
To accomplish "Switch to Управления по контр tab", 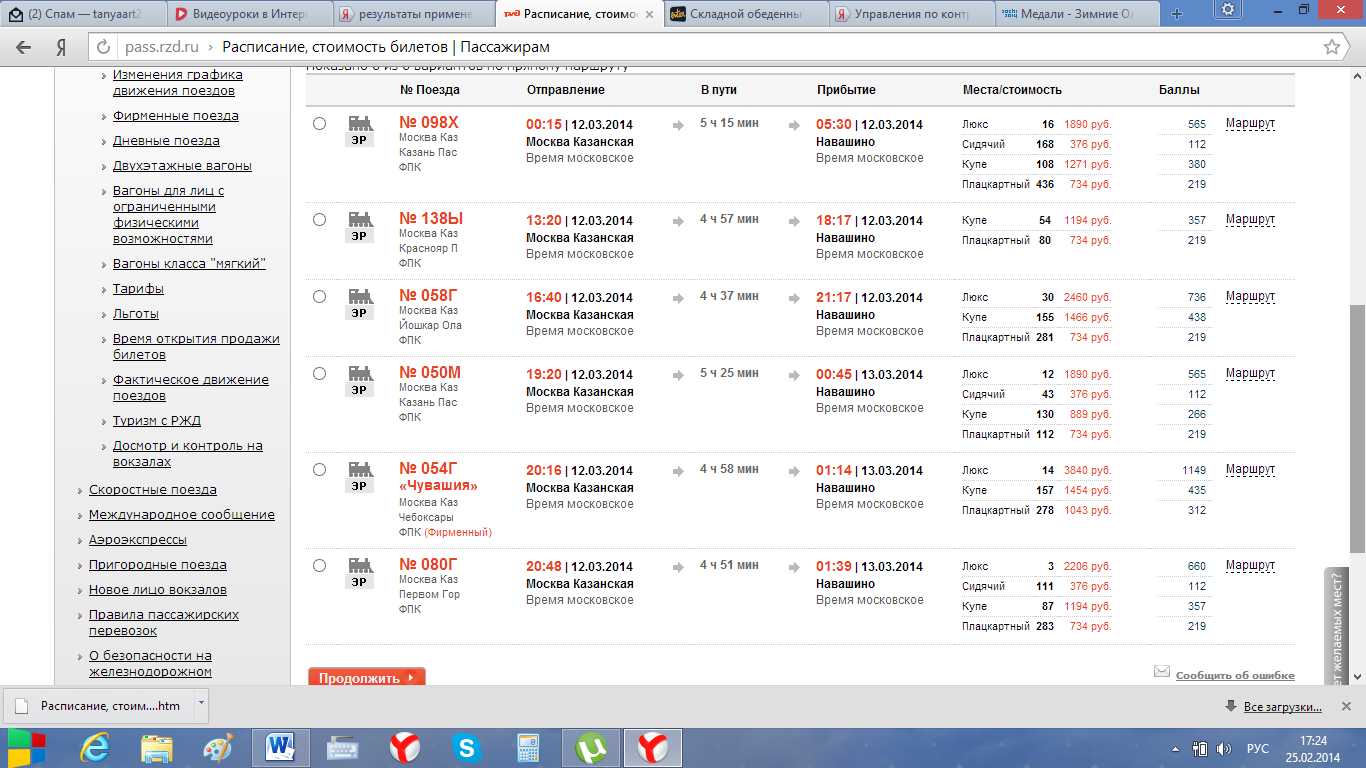I will [912, 14].
